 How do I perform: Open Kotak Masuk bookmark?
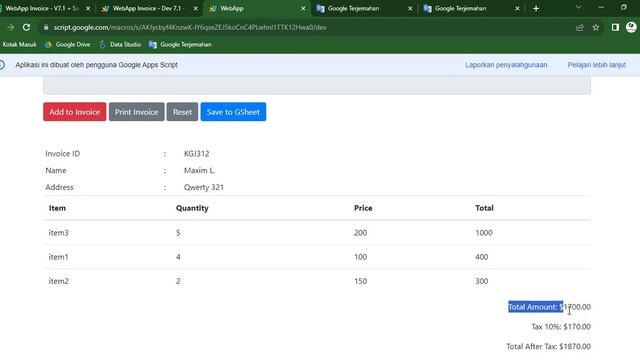click(19, 44)
